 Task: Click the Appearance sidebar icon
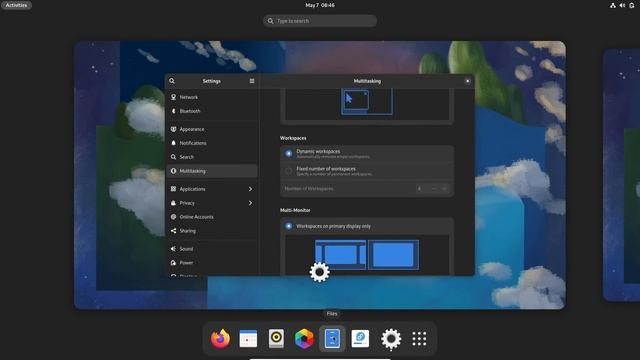173,129
